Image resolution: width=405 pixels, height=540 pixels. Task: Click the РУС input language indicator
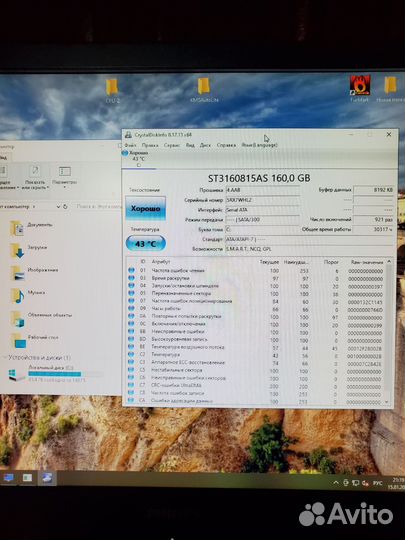point(378,483)
